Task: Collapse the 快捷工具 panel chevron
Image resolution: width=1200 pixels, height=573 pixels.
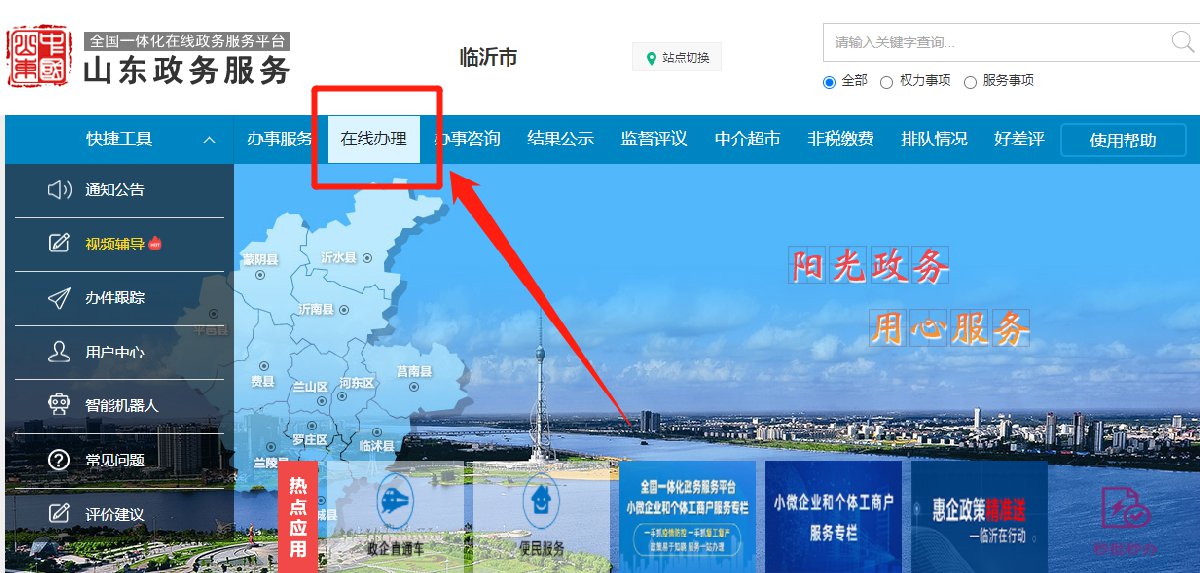Action: (x=209, y=140)
